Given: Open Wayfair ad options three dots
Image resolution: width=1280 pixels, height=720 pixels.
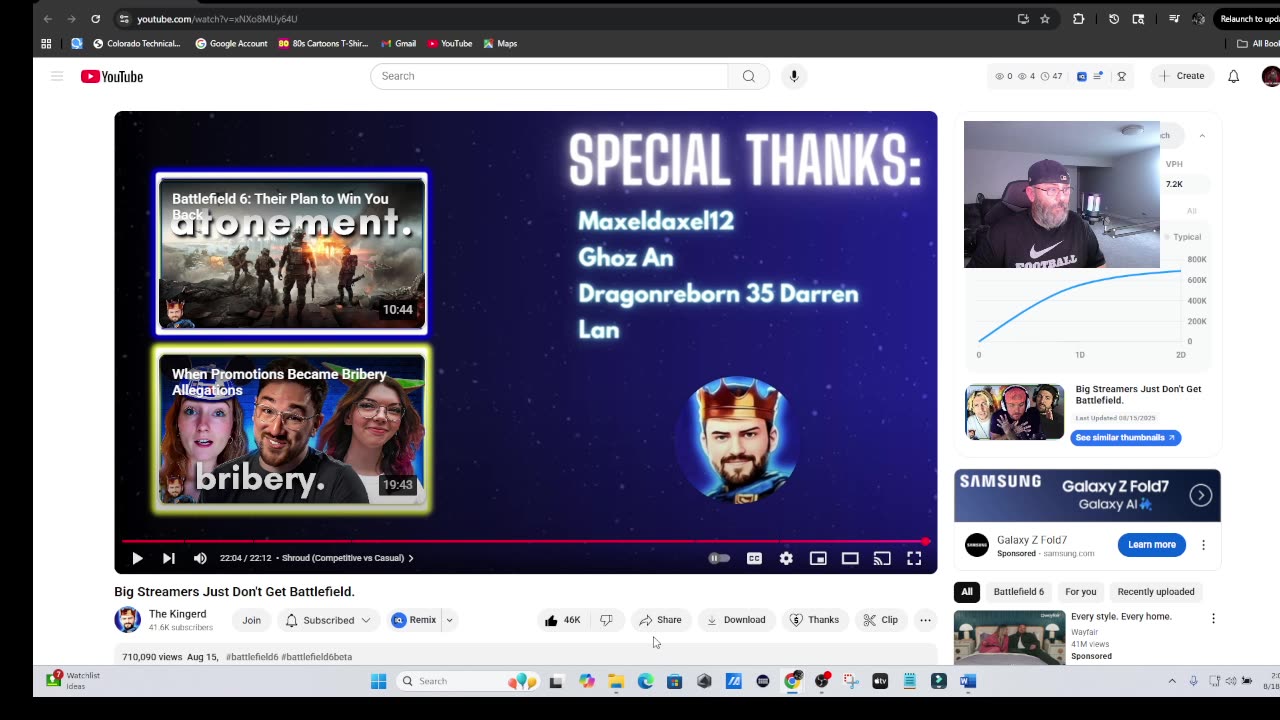Looking at the screenshot, I should coord(1213,618).
